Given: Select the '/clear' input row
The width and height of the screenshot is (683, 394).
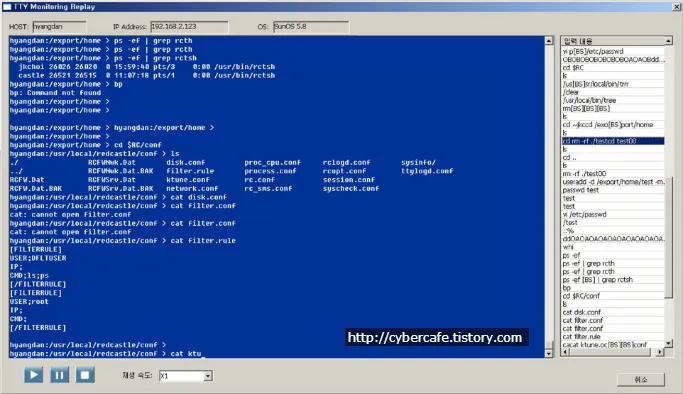Looking at the screenshot, I should pos(613,92).
